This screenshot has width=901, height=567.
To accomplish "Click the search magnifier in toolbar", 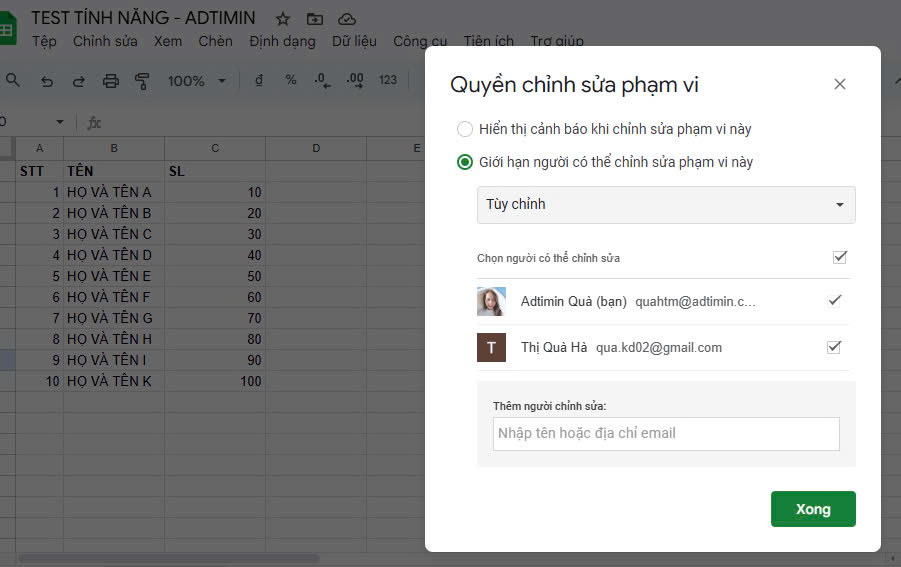I will coord(13,80).
